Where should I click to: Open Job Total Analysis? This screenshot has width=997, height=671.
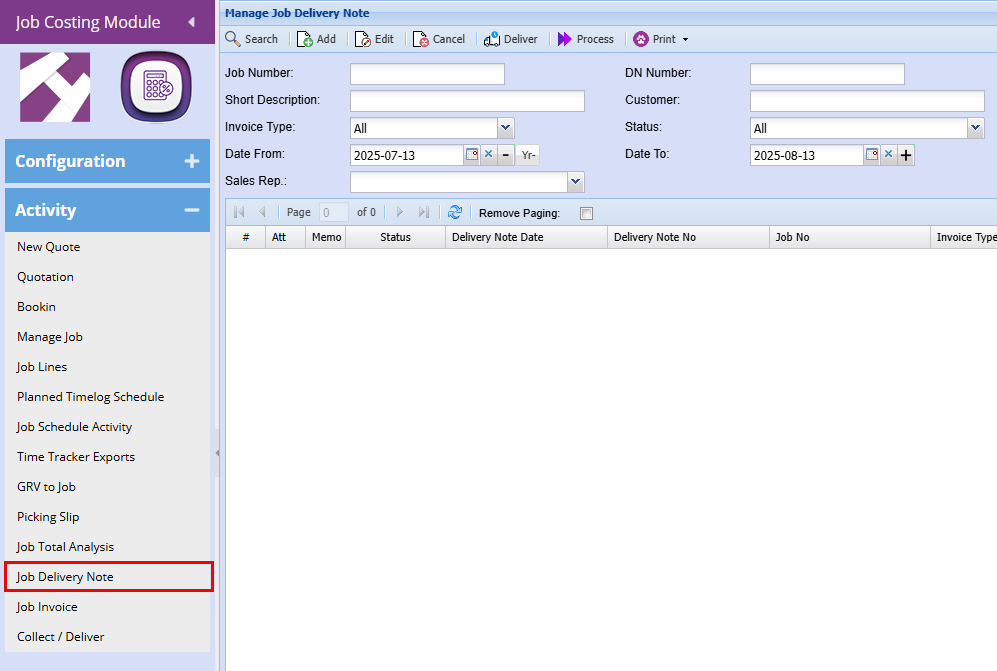coord(65,547)
